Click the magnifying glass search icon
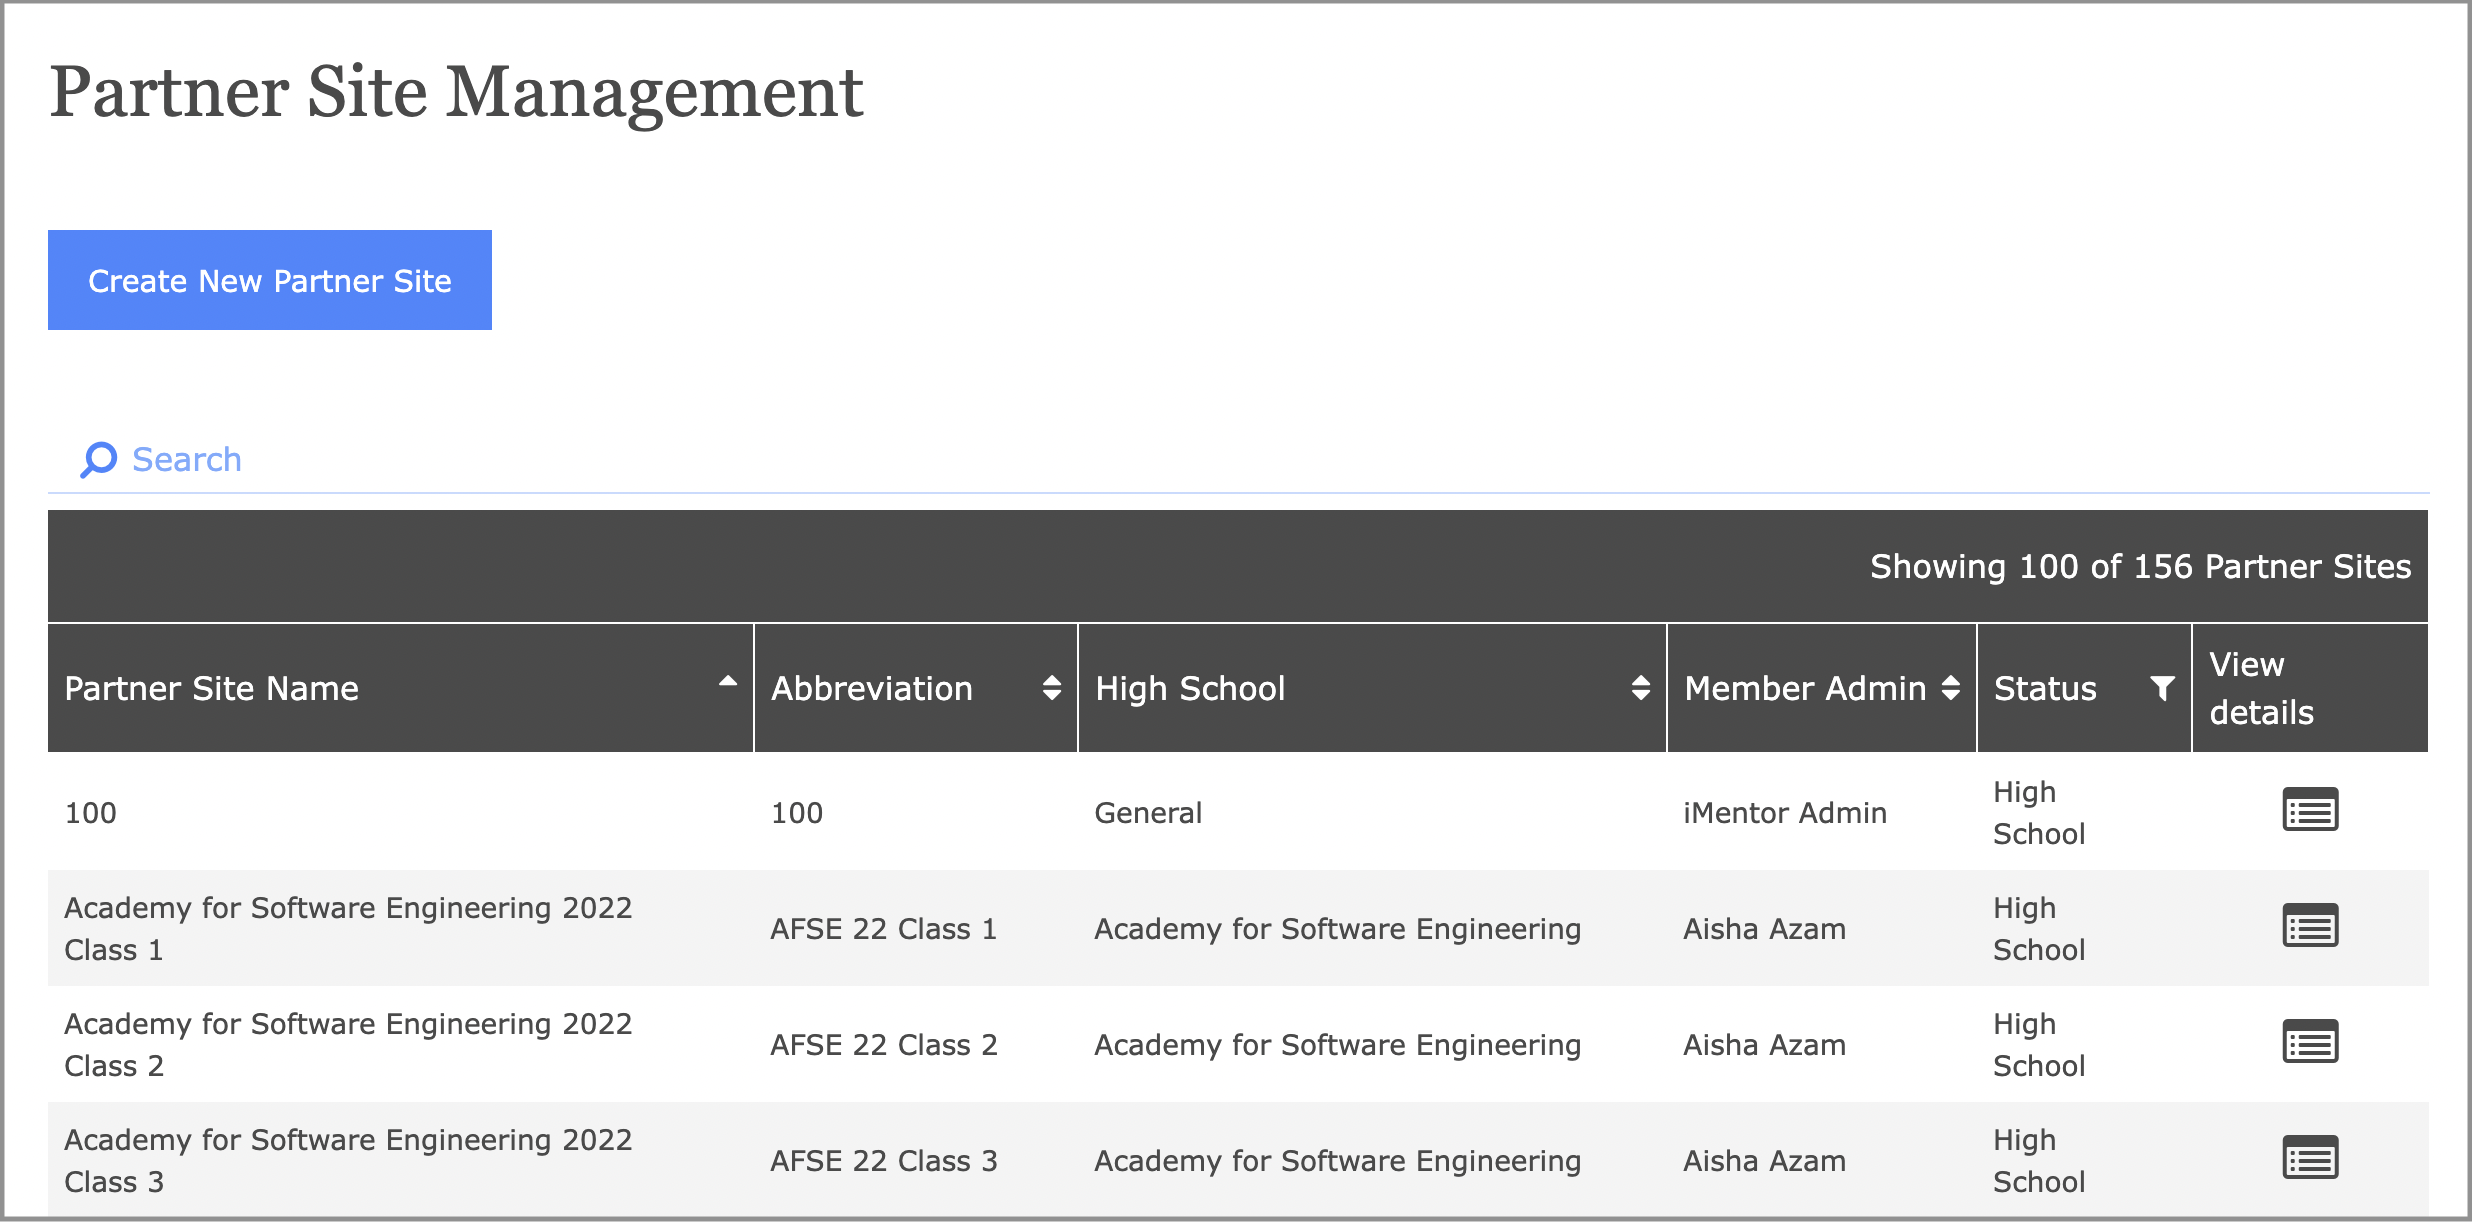This screenshot has width=2472, height=1222. 98,460
